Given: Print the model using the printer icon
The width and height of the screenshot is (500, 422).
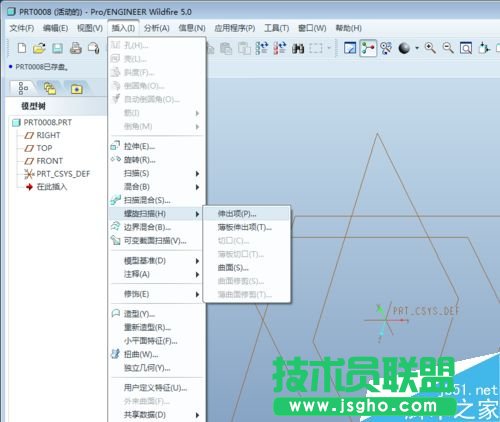Looking at the screenshot, I should [x=76, y=48].
